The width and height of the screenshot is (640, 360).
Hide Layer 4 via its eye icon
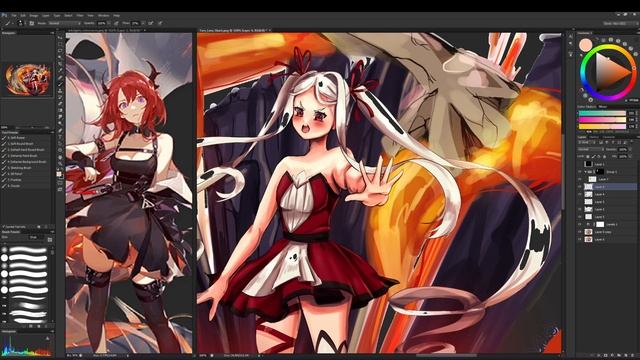[580, 194]
